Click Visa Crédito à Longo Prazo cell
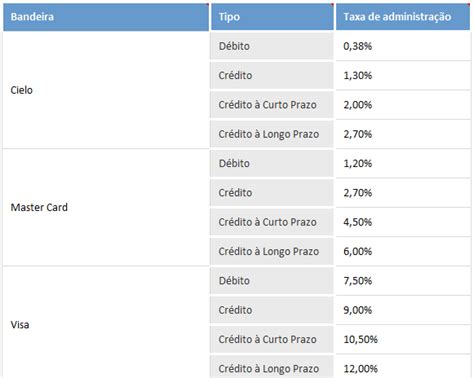This screenshot has height=378, width=474. point(272,367)
